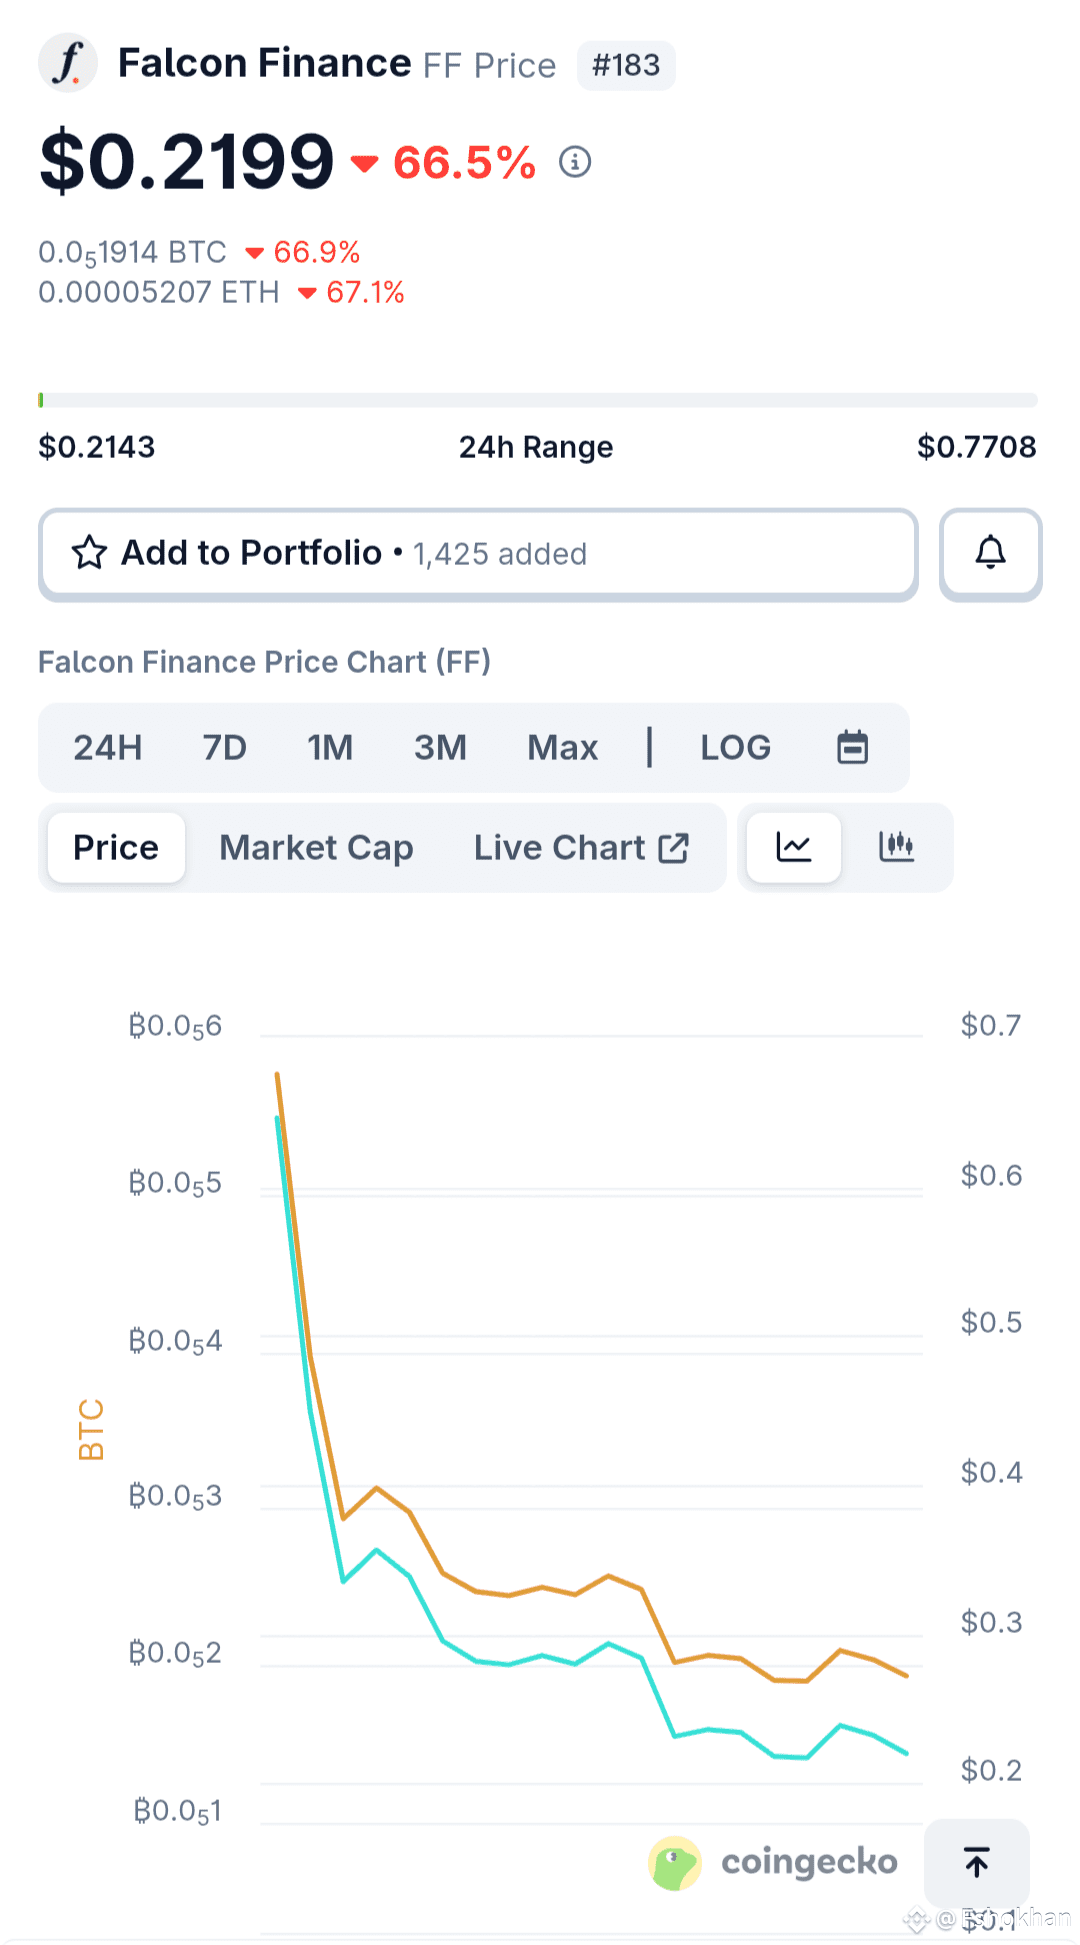Image resolution: width=1080 pixels, height=1945 pixels.
Task: Select the 1M time range
Action: point(330,747)
